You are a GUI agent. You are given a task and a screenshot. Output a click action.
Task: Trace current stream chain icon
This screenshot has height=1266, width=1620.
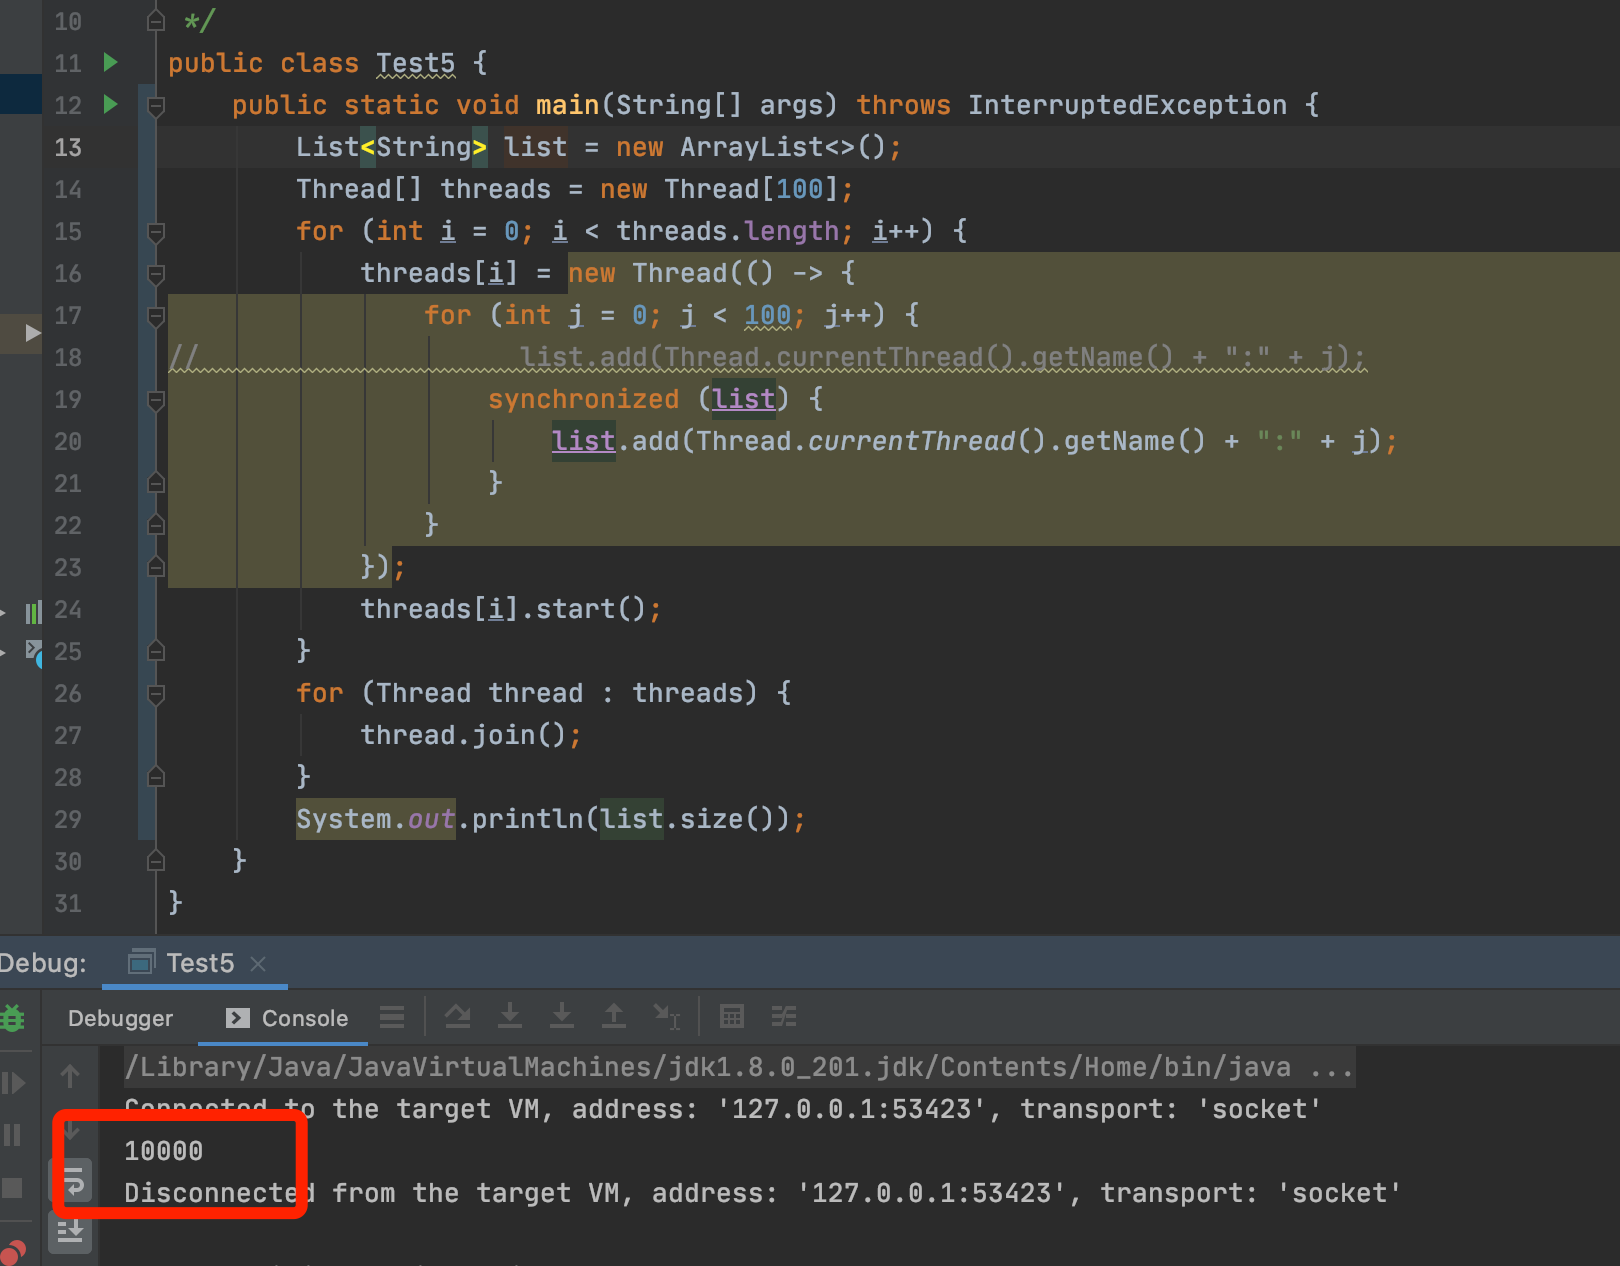tap(784, 1017)
